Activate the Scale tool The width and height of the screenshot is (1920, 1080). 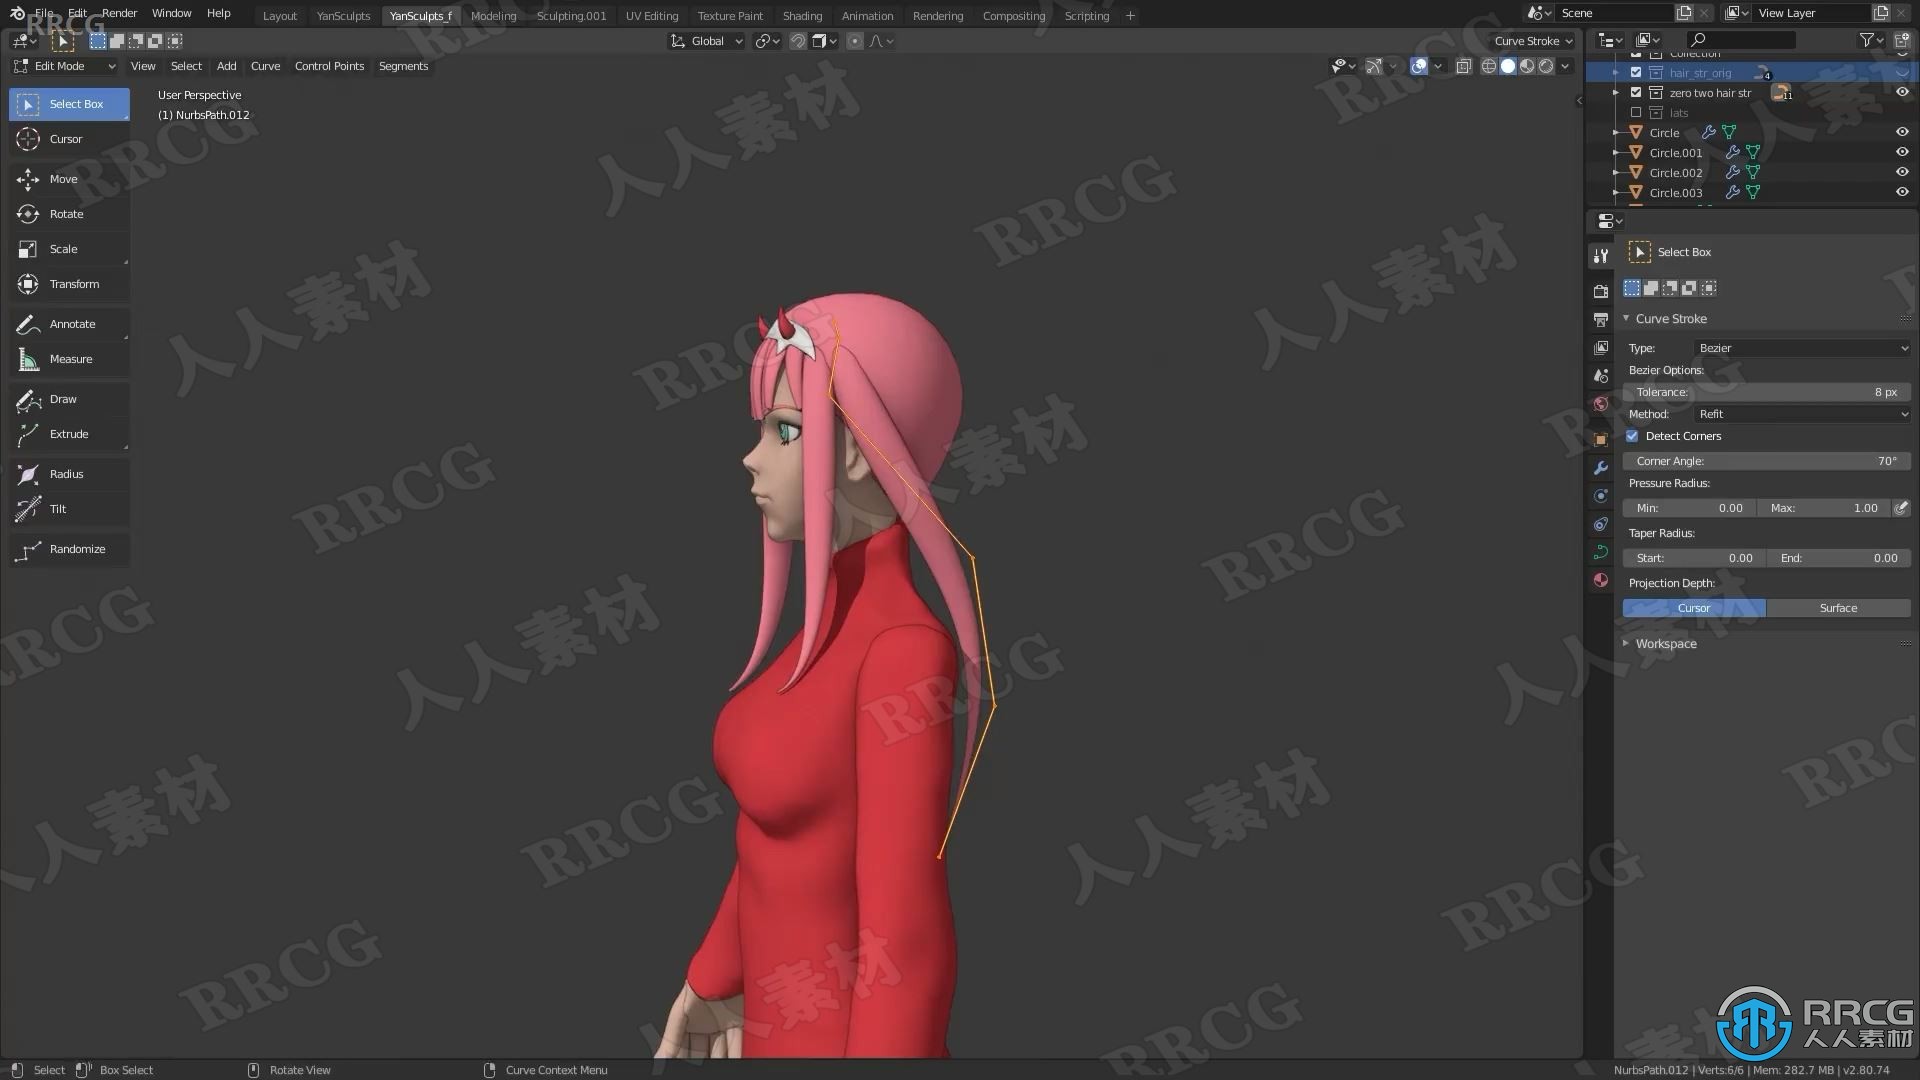click(69, 249)
